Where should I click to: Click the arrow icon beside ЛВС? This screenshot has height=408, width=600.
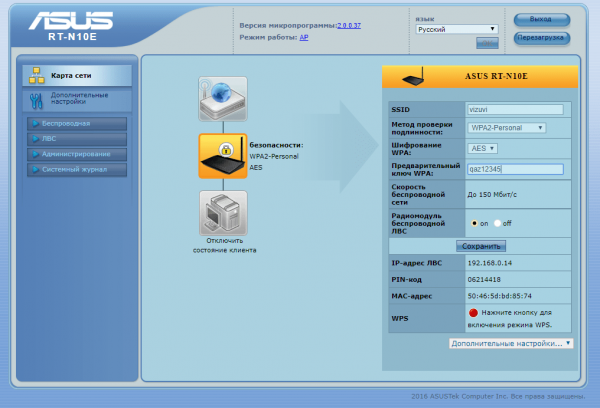click(x=36, y=139)
